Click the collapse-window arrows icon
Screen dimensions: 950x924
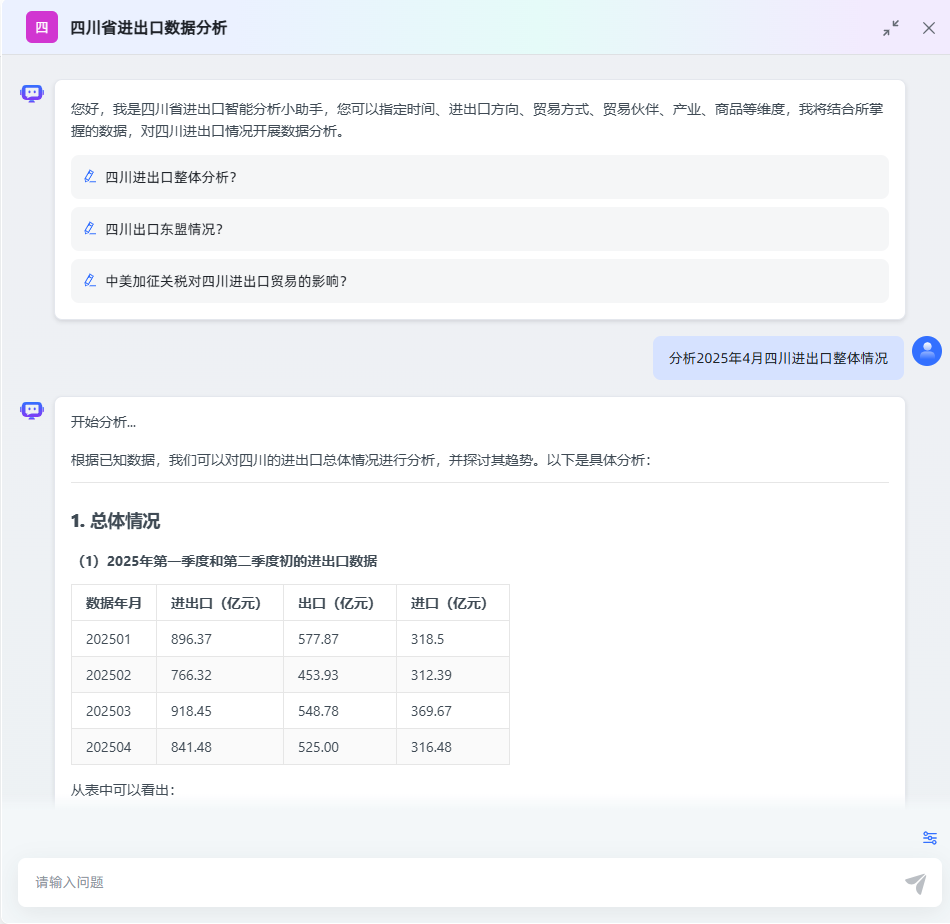[889, 29]
